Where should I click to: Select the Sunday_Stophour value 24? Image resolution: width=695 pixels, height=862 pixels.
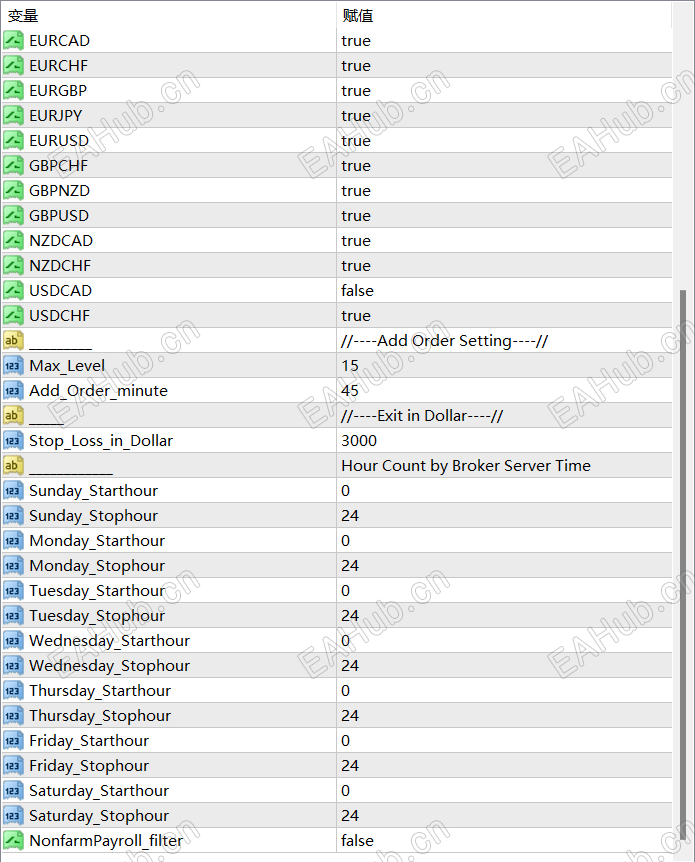click(x=350, y=516)
